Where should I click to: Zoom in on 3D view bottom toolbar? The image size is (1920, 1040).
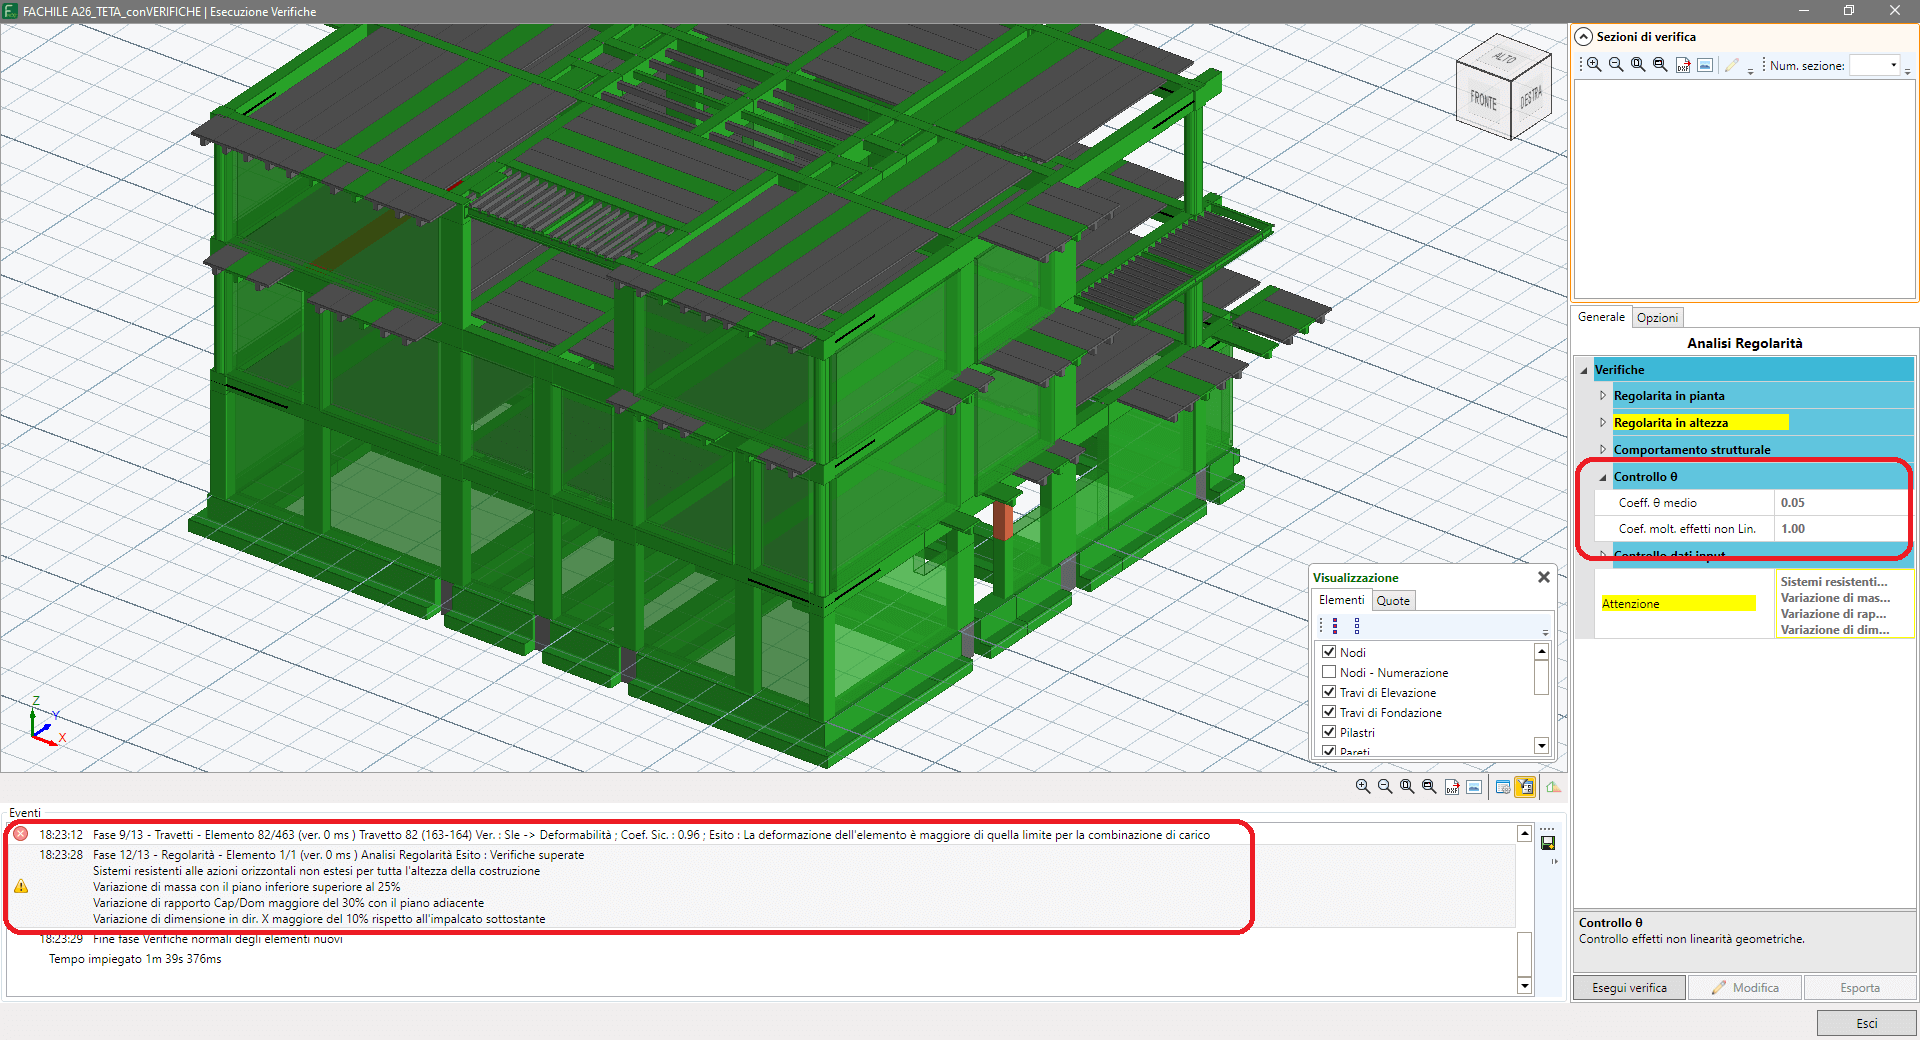point(1363,787)
